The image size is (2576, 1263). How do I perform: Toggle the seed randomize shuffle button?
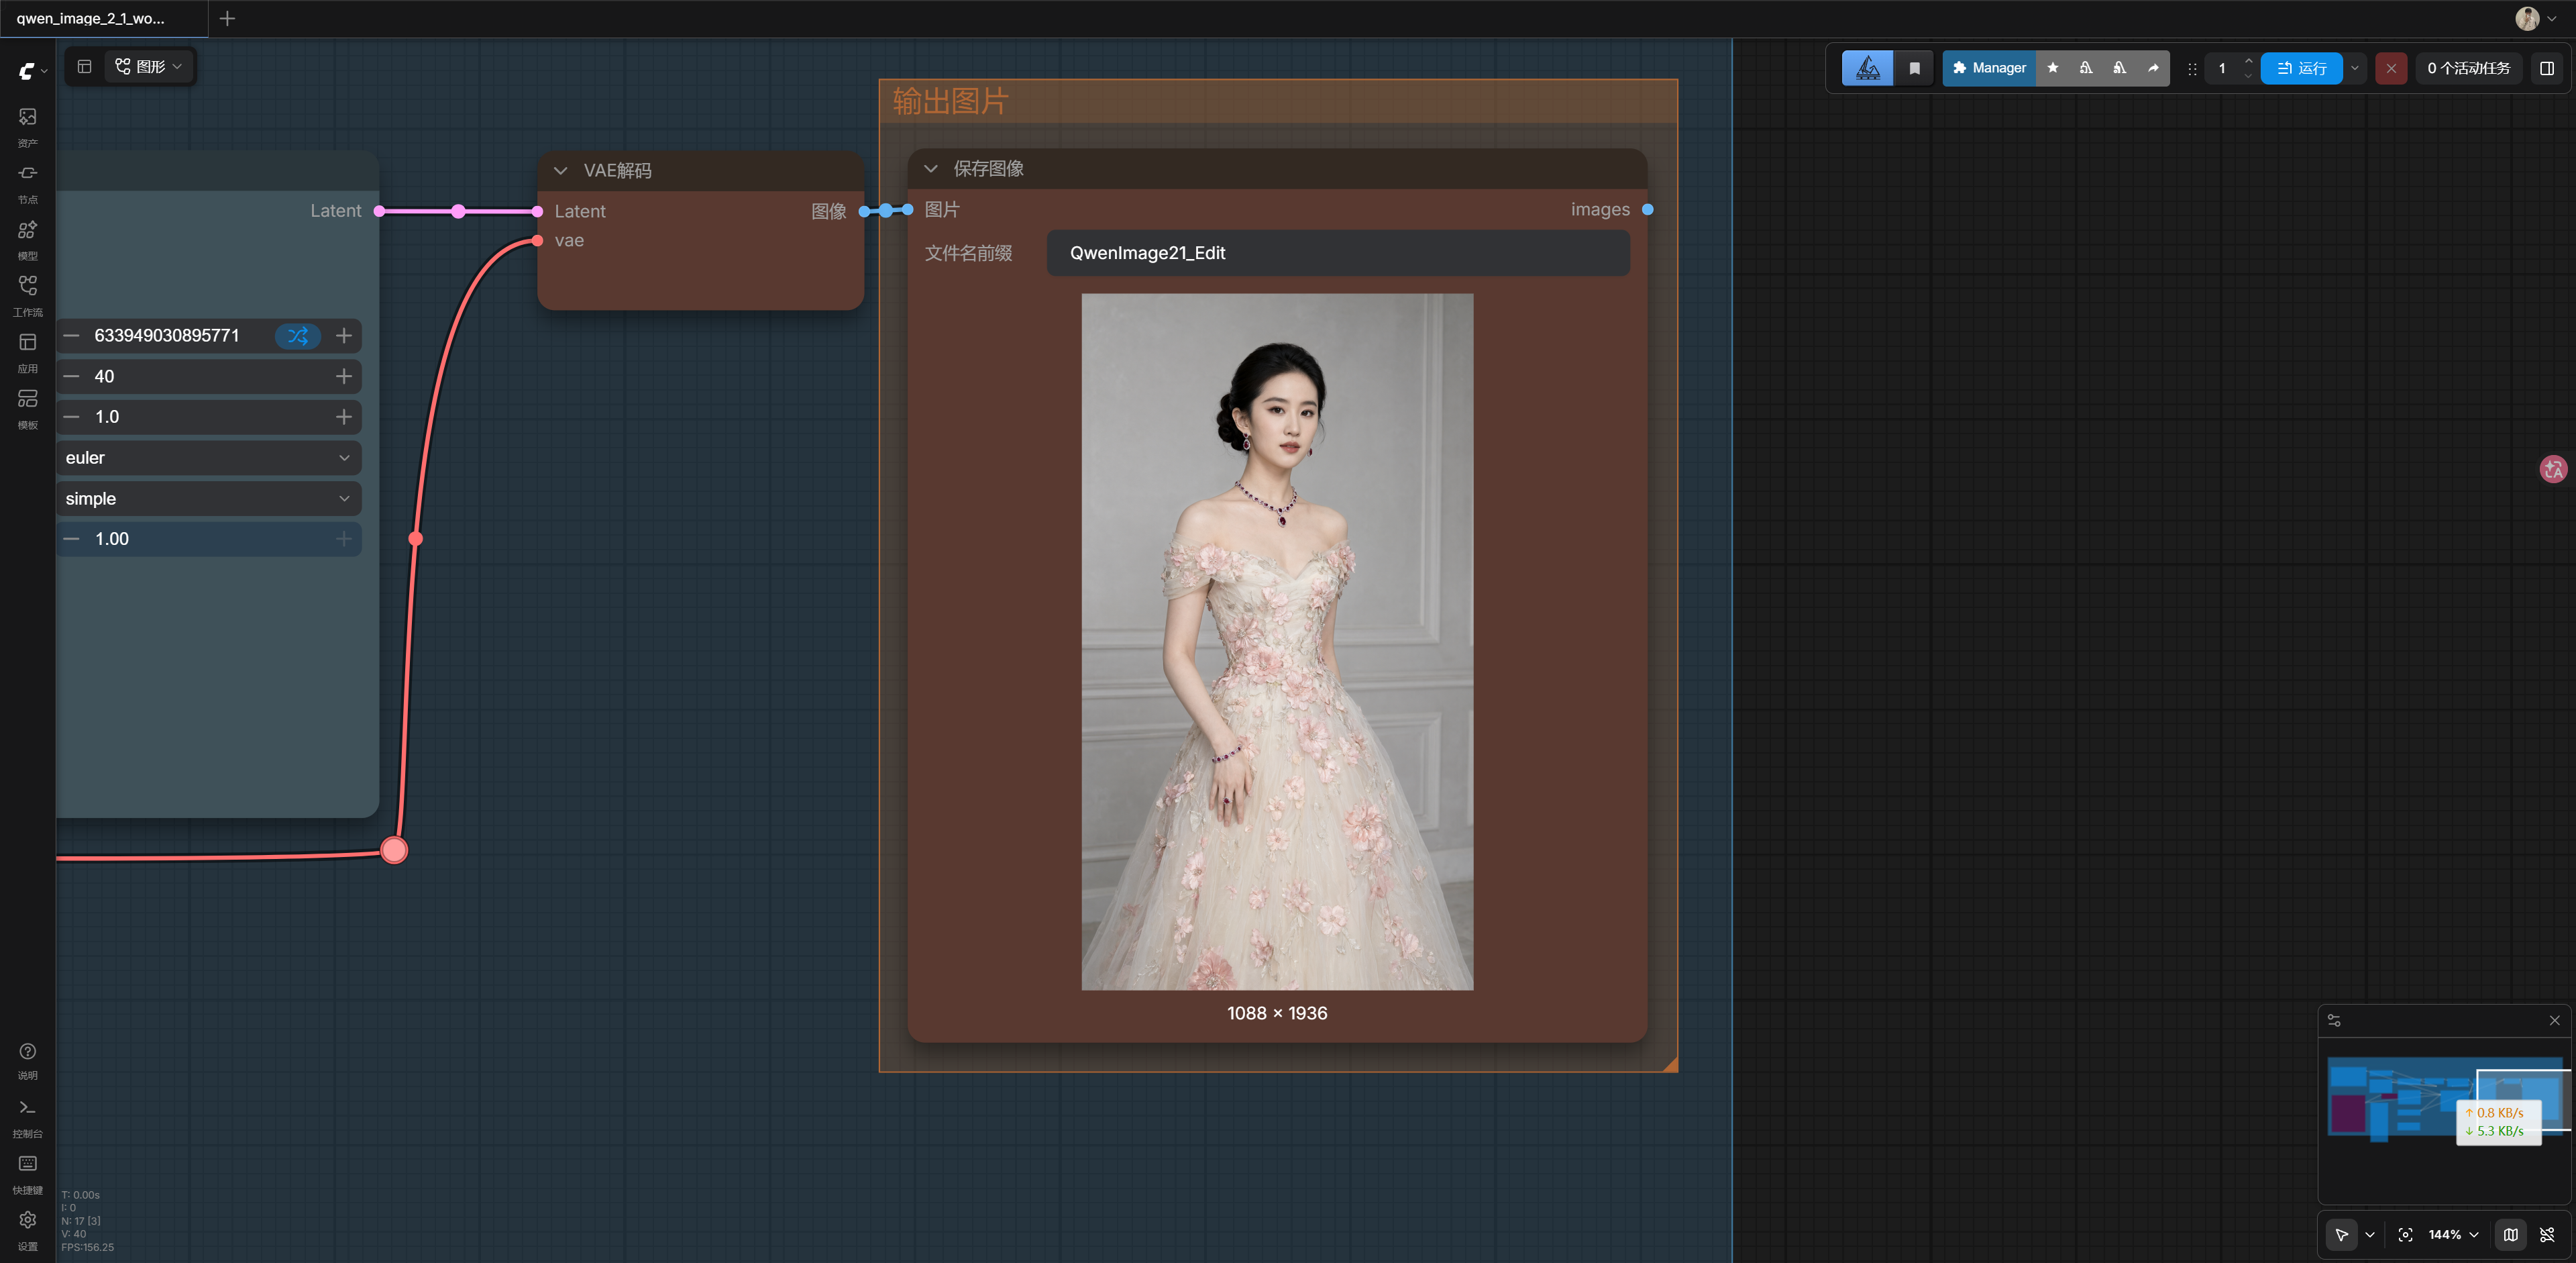298,336
